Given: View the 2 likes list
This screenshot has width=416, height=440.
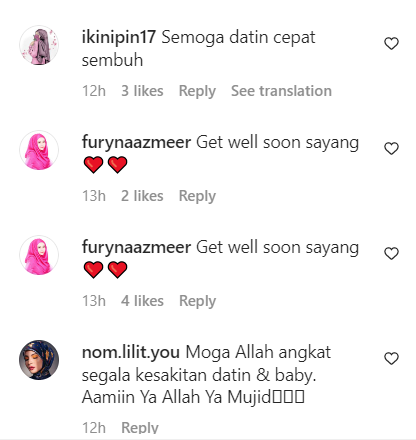Looking at the screenshot, I should coord(142,196).
